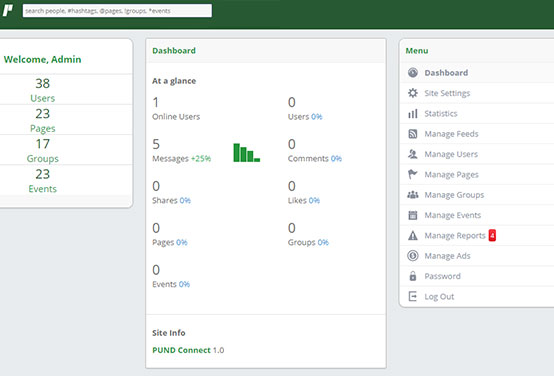Click the Online Users stat label
The height and width of the screenshot is (376, 554).
(176, 117)
